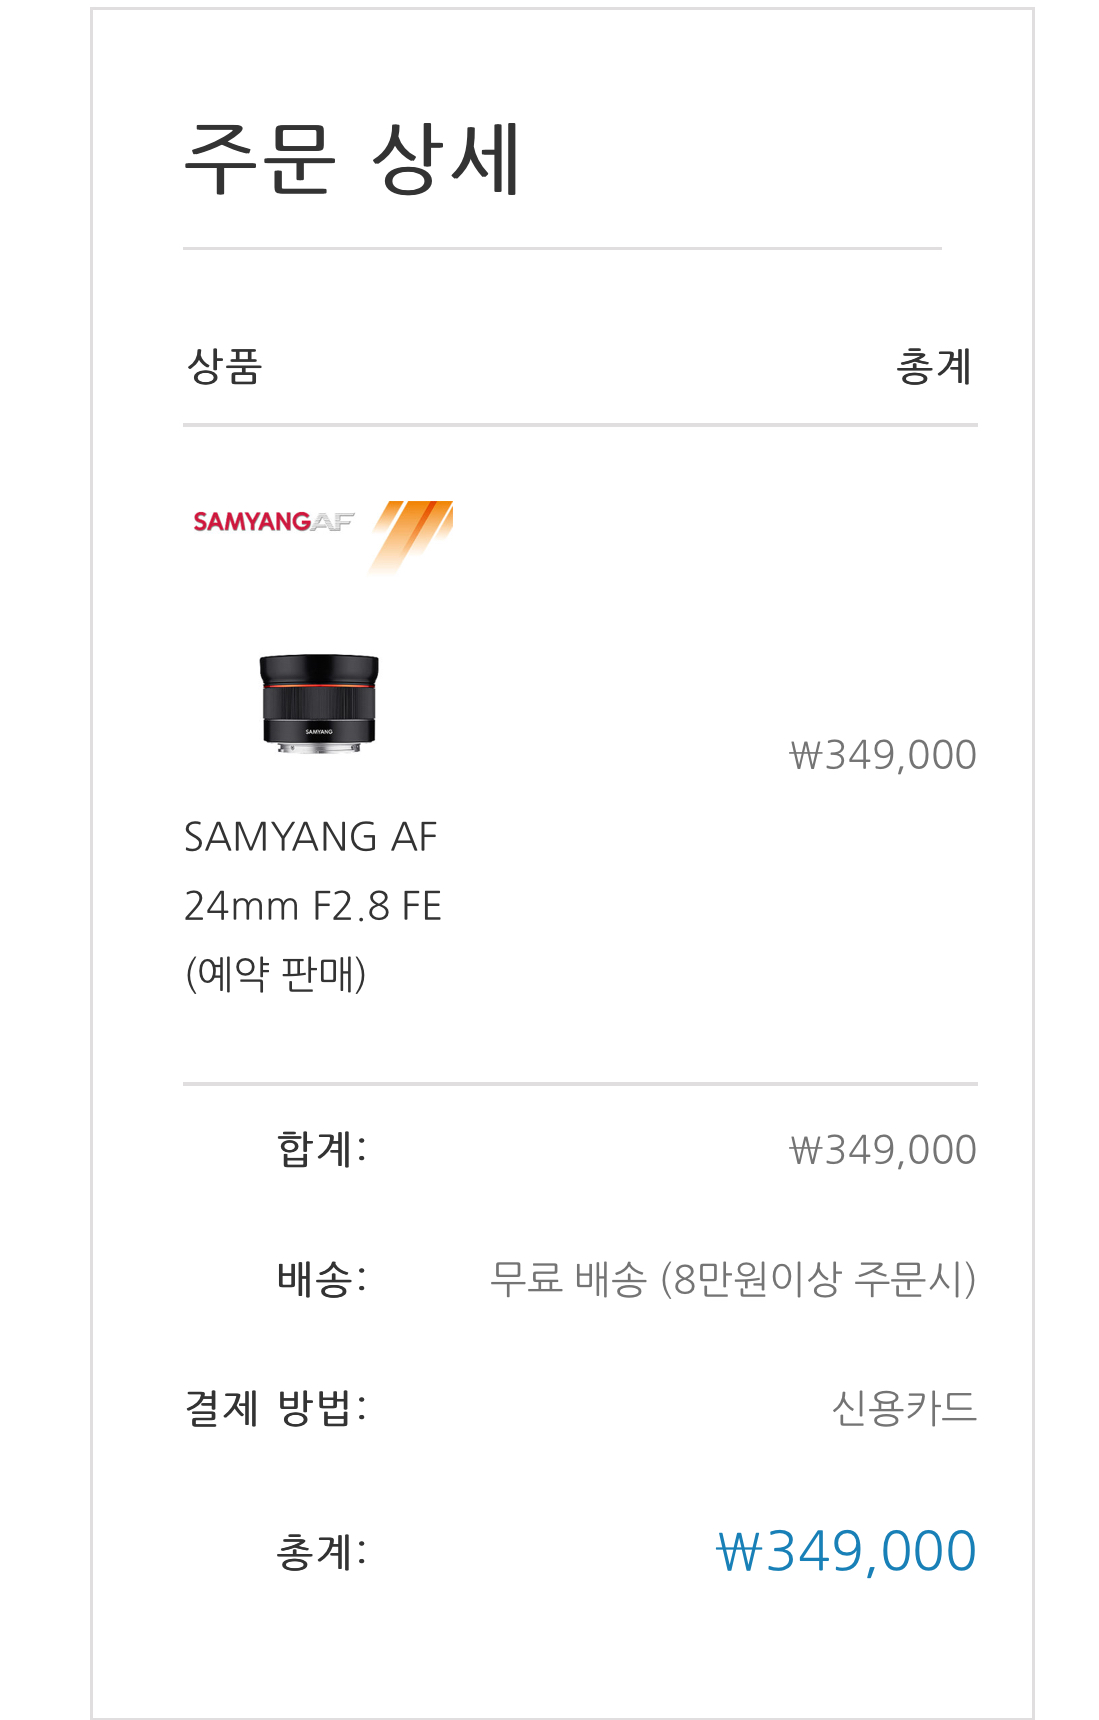Click the 주문 상세 page heading

point(352,160)
